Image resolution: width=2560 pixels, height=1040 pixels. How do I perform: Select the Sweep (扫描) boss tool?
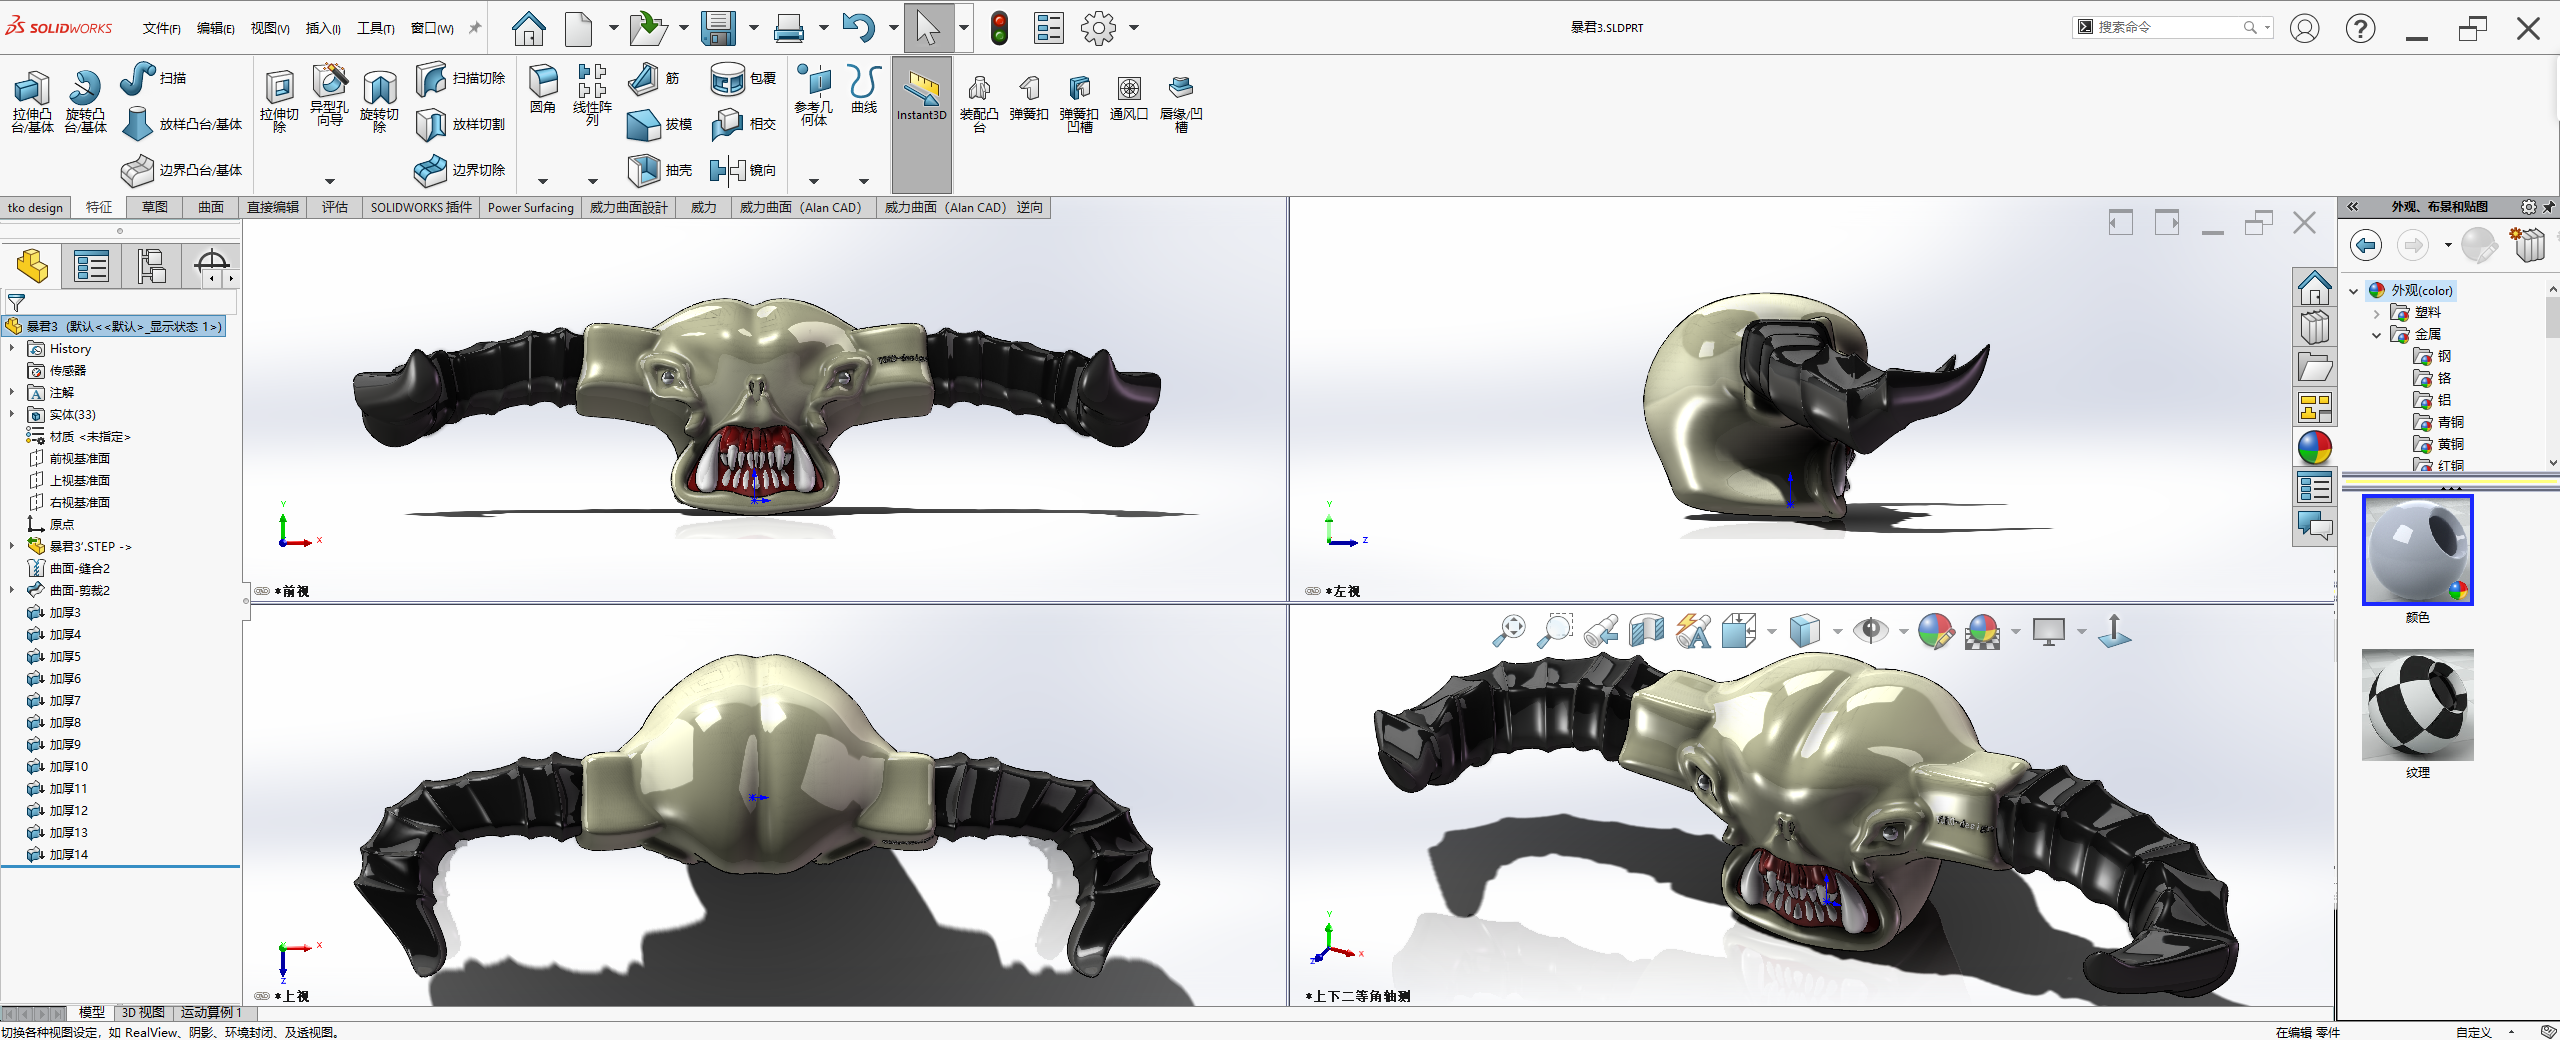[x=153, y=78]
